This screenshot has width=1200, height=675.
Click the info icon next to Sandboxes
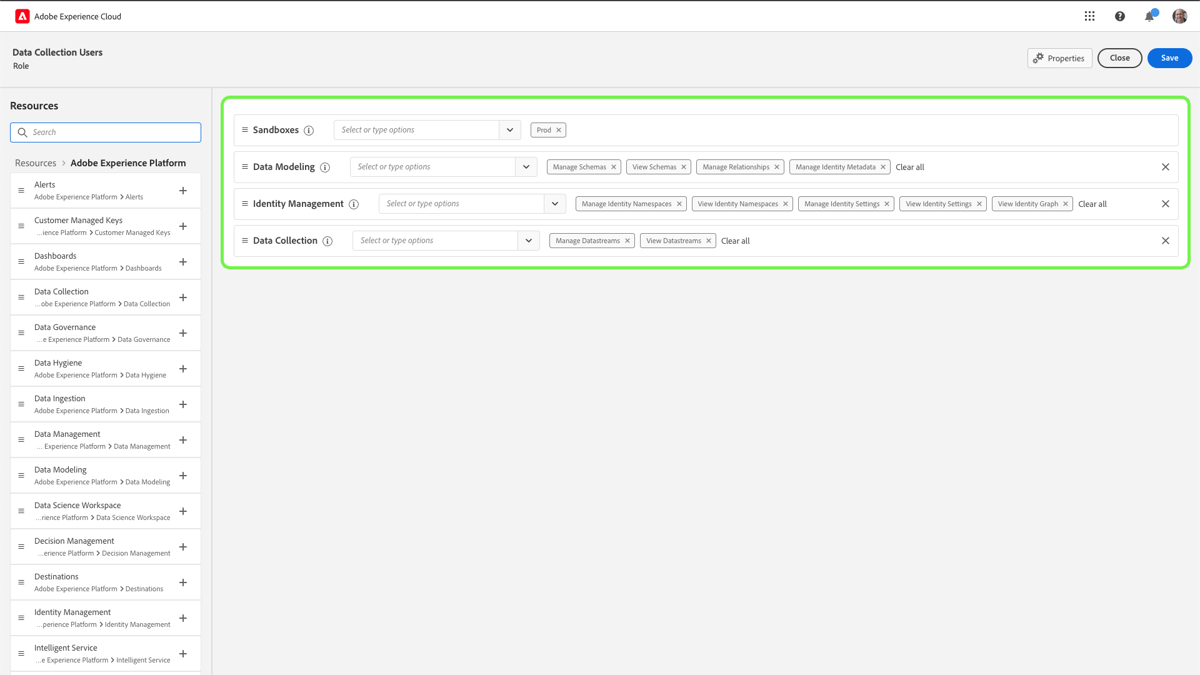pyautogui.click(x=310, y=129)
